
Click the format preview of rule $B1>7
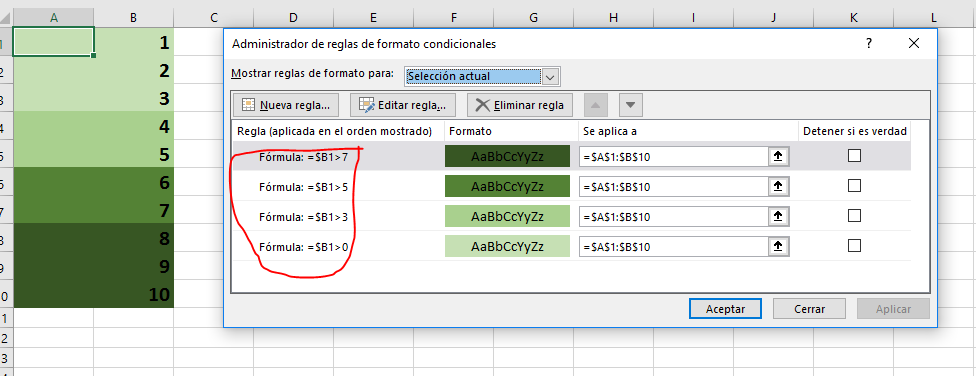point(507,156)
